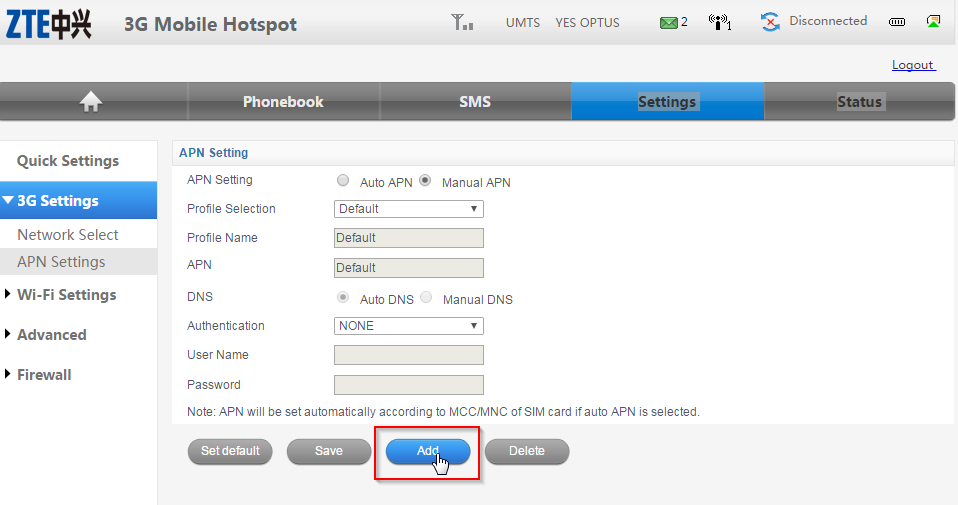Image resolution: width=958 pixels, height=505 pixels.
Task: Click the ZTE logo
Action: click(49, 24)
